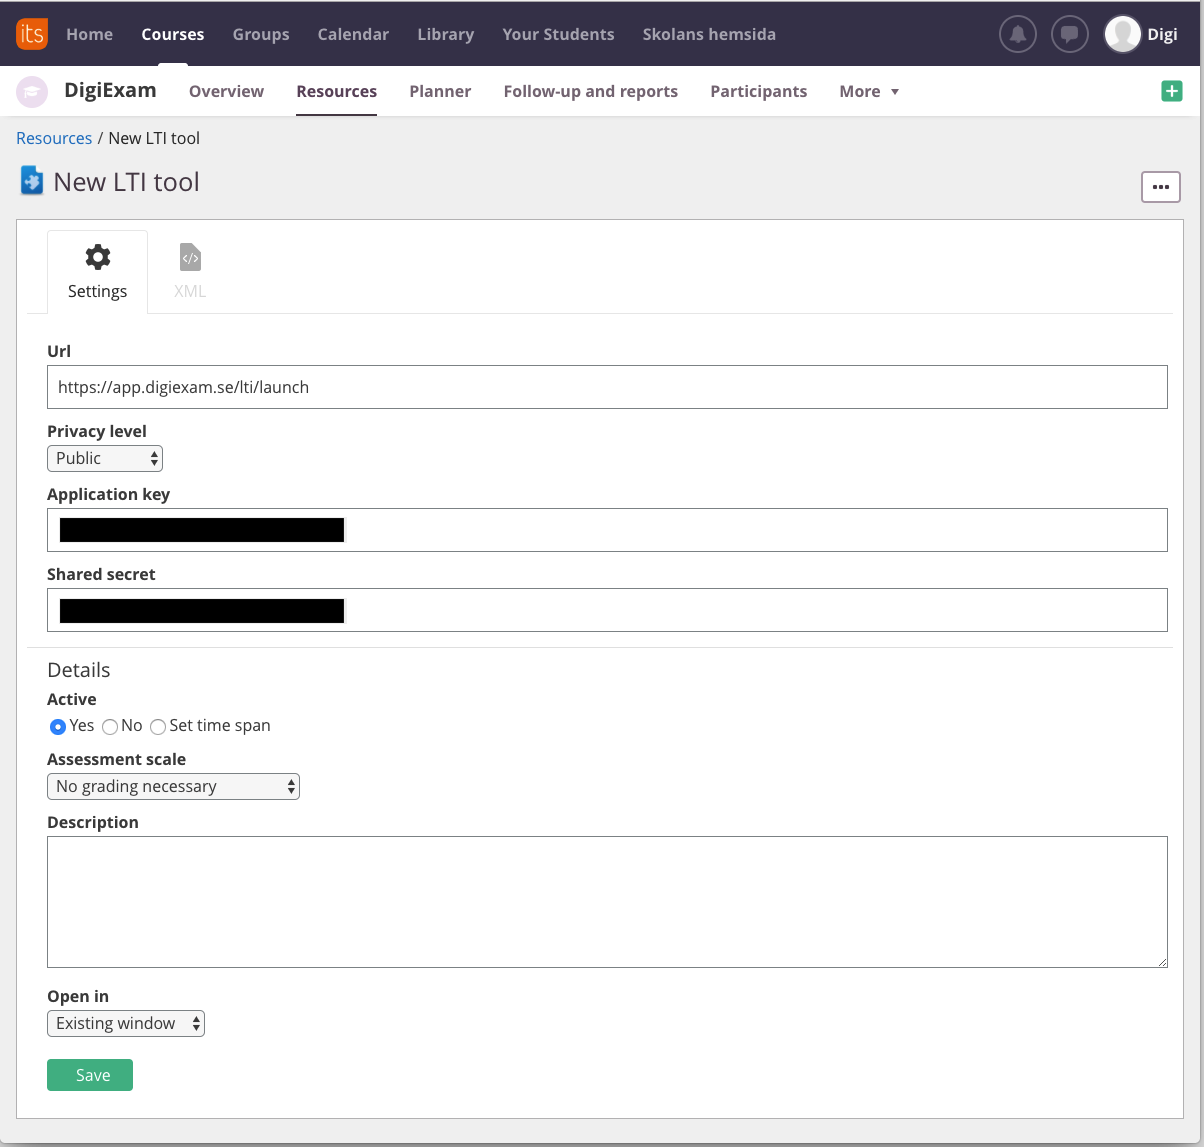Open the Privacy level dropdown
Image resolution: width=1204 pixels, height=1147 pixels.
click(x=105, y=458)
